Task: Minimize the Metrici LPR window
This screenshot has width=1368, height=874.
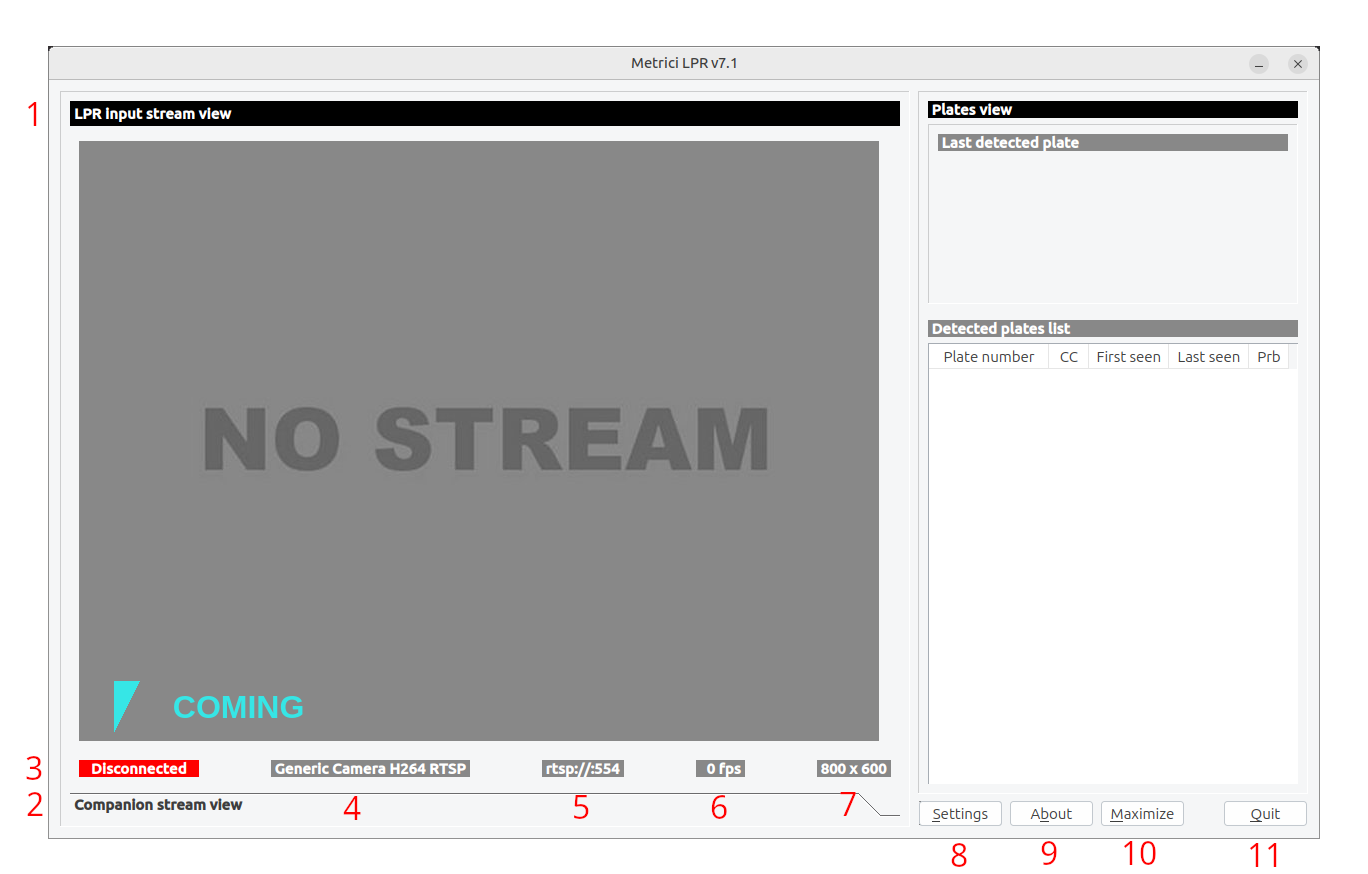Action: (x=1260, y=64)
